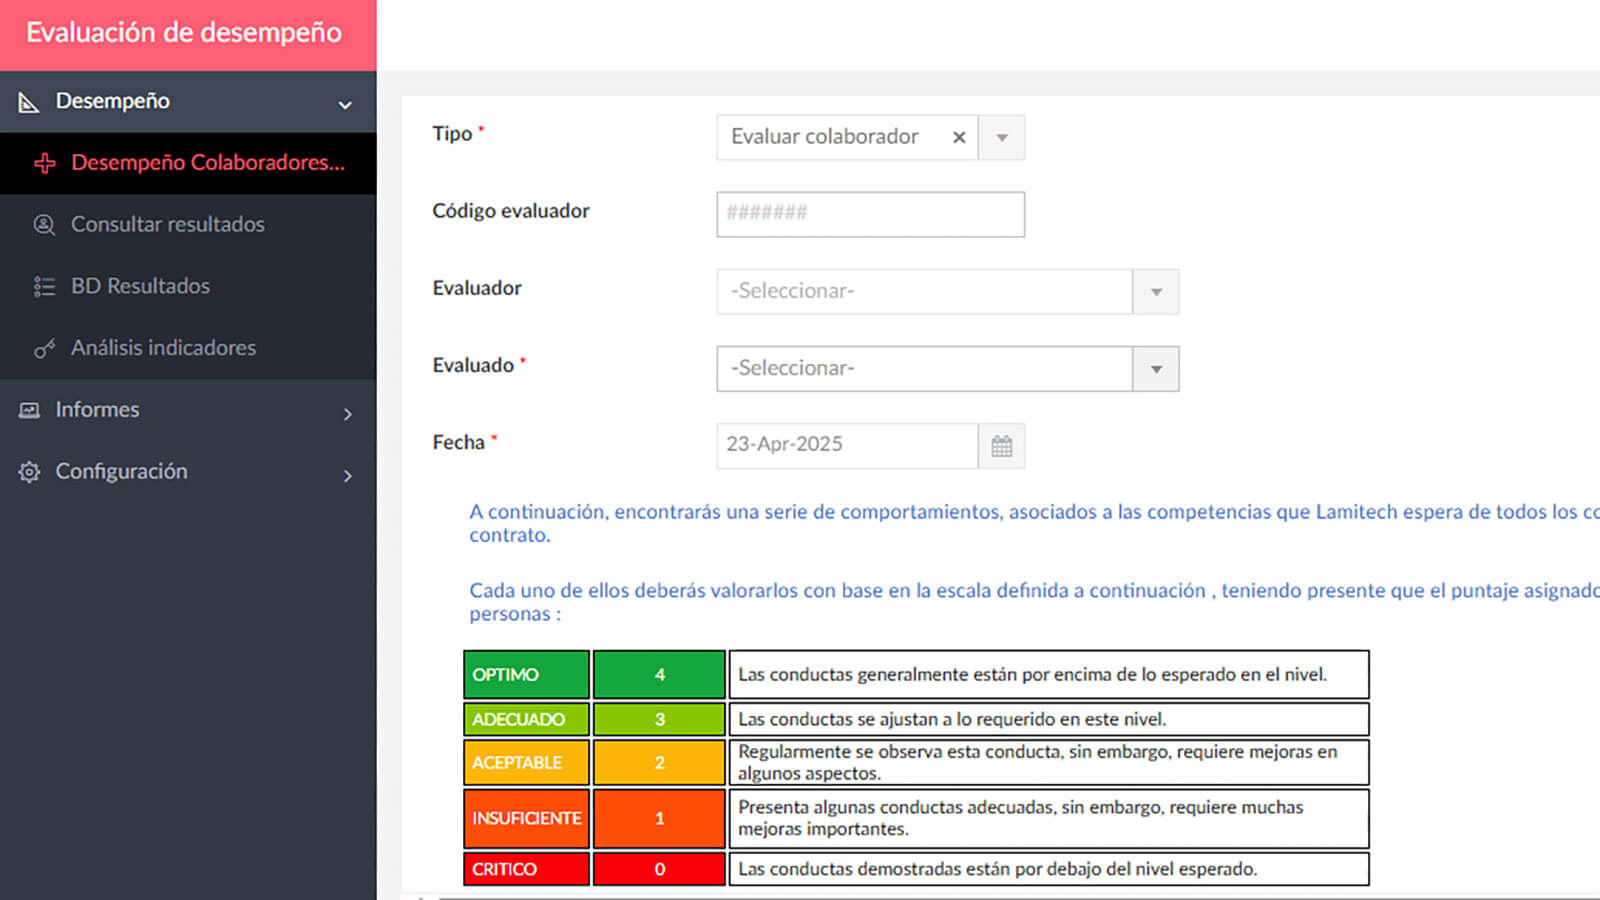Open the date picker calendar icon
The image size is (1600, 900).
[1002, 446]
